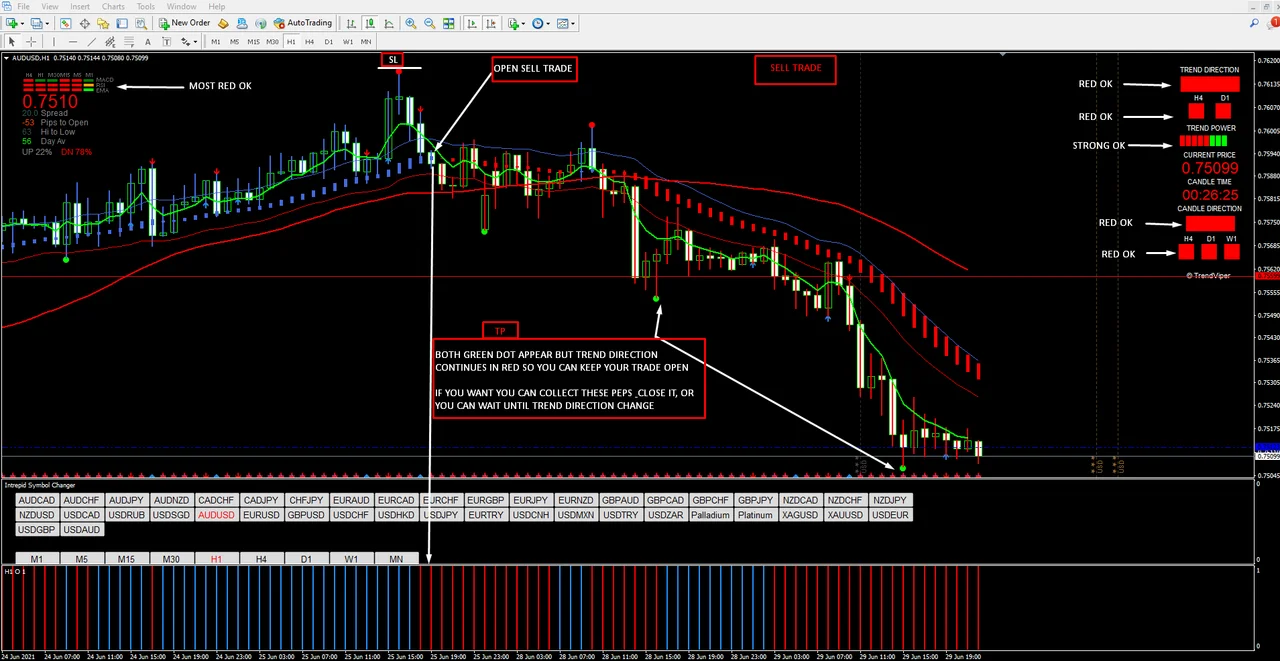1280x661 pixels.
Task: Open the Profiles toolbar icon
Action: [37, 23]
